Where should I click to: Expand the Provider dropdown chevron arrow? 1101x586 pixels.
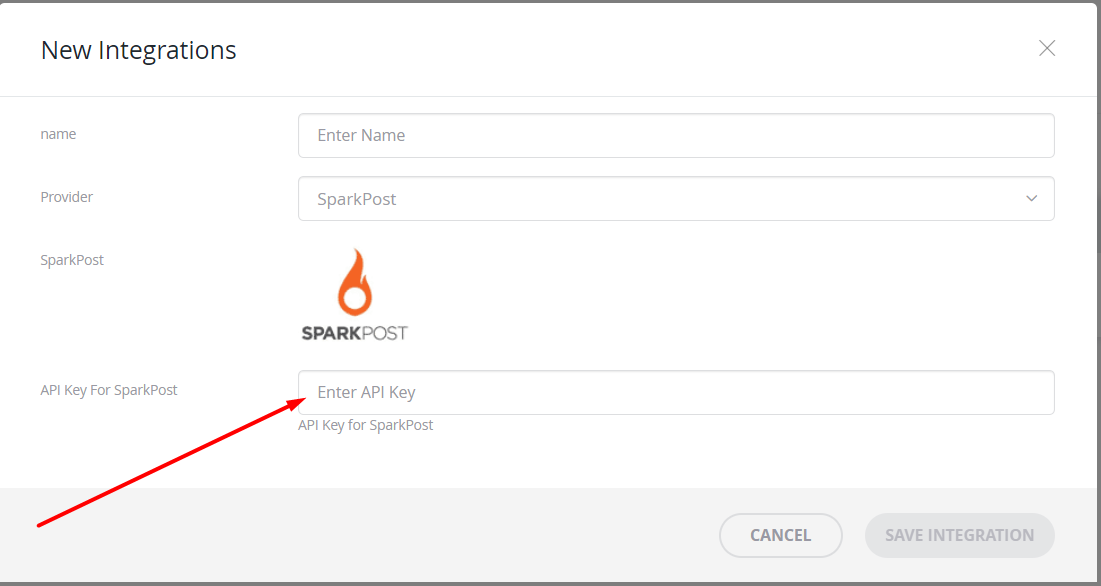[x=1031, y=199]
